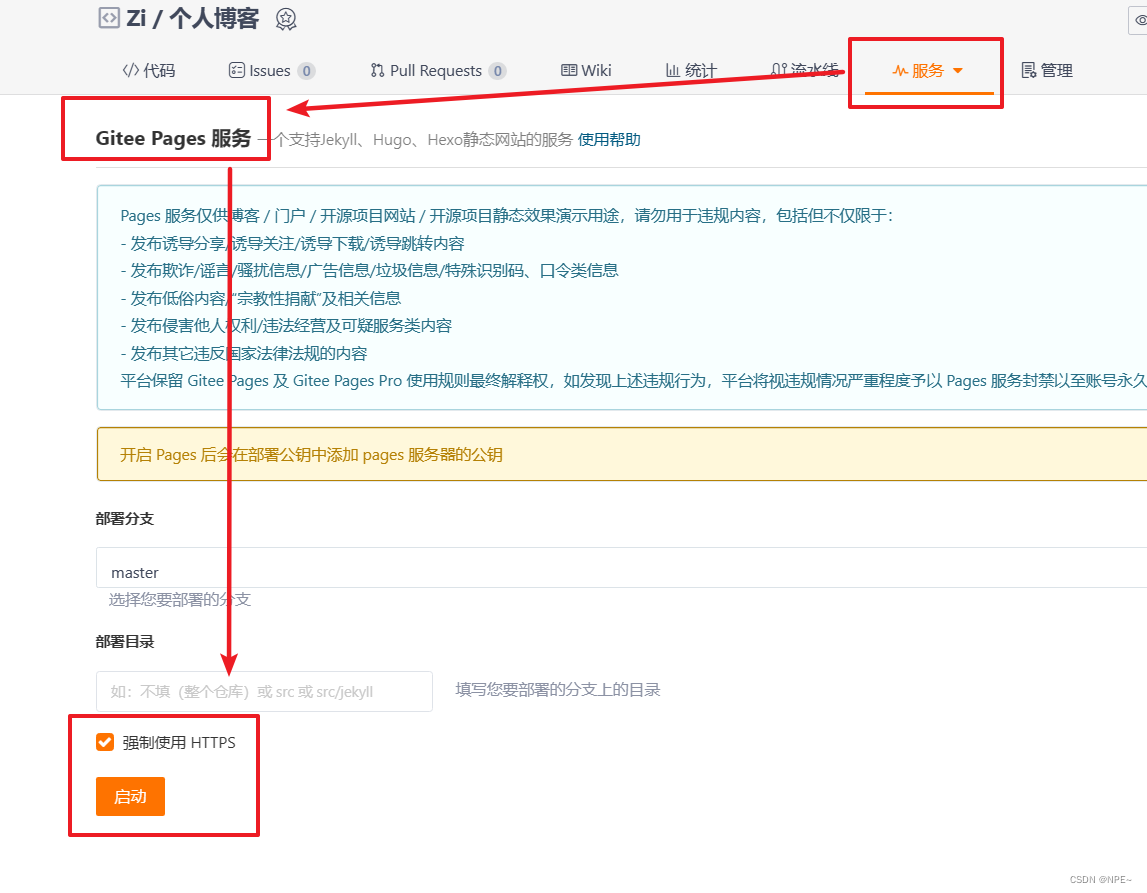Click the line 发布侵害他人权利/违法经营及可疑服务类内容

pyautogui.click(x=286, y=325)
